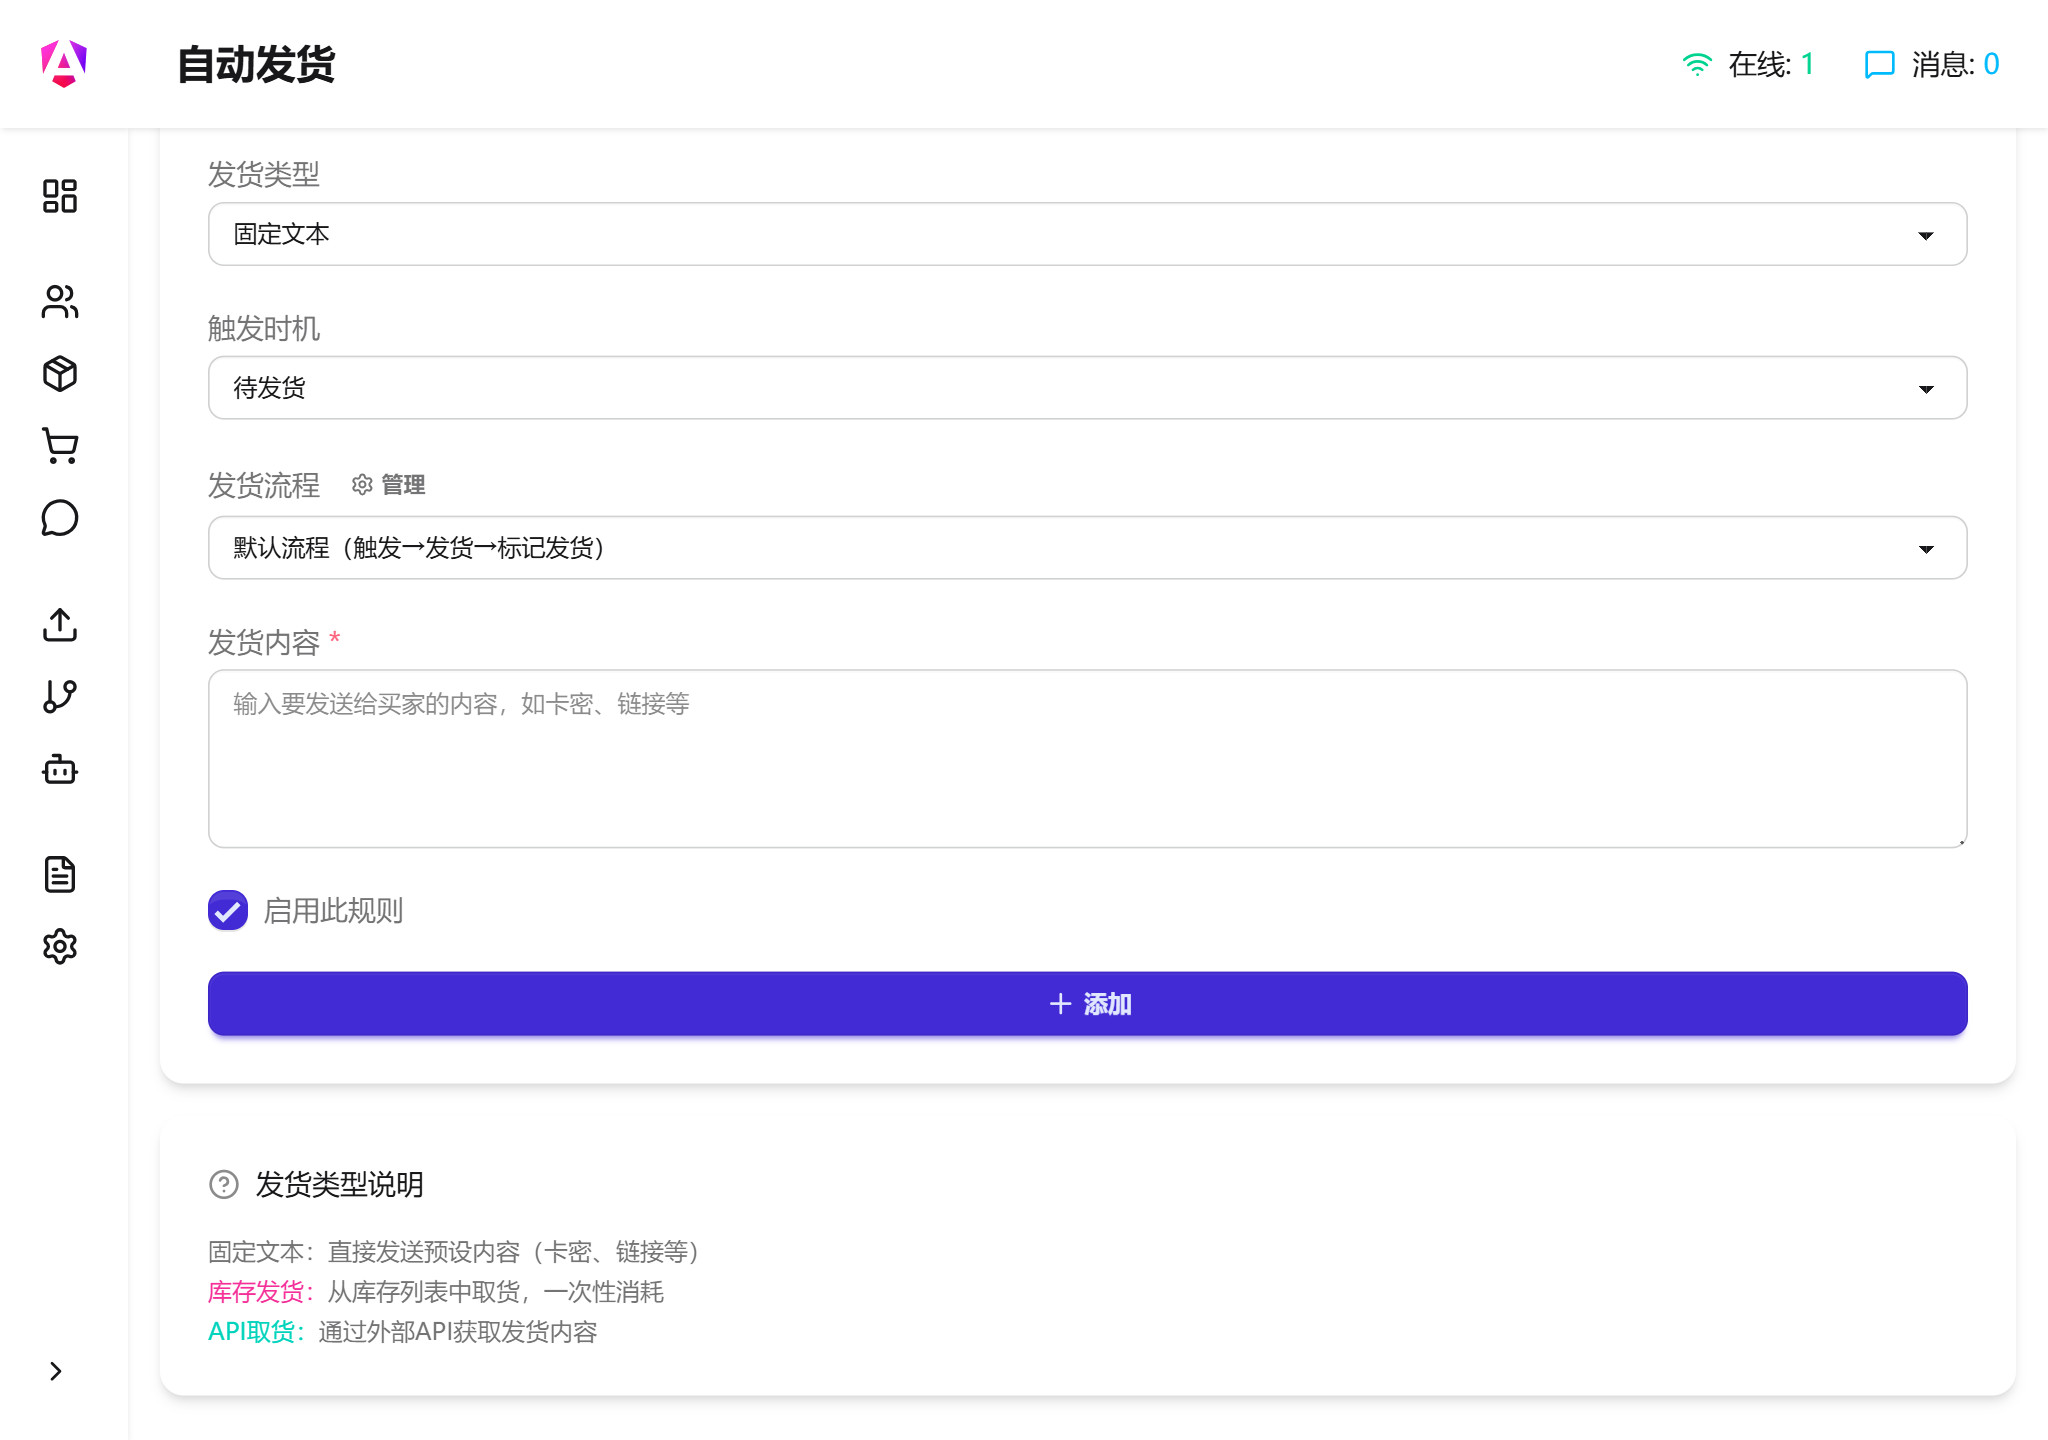Click the 管理 link beside 发货流程
The height and width of the screenshot is (1440, 2048).
(x=400, y=485)
